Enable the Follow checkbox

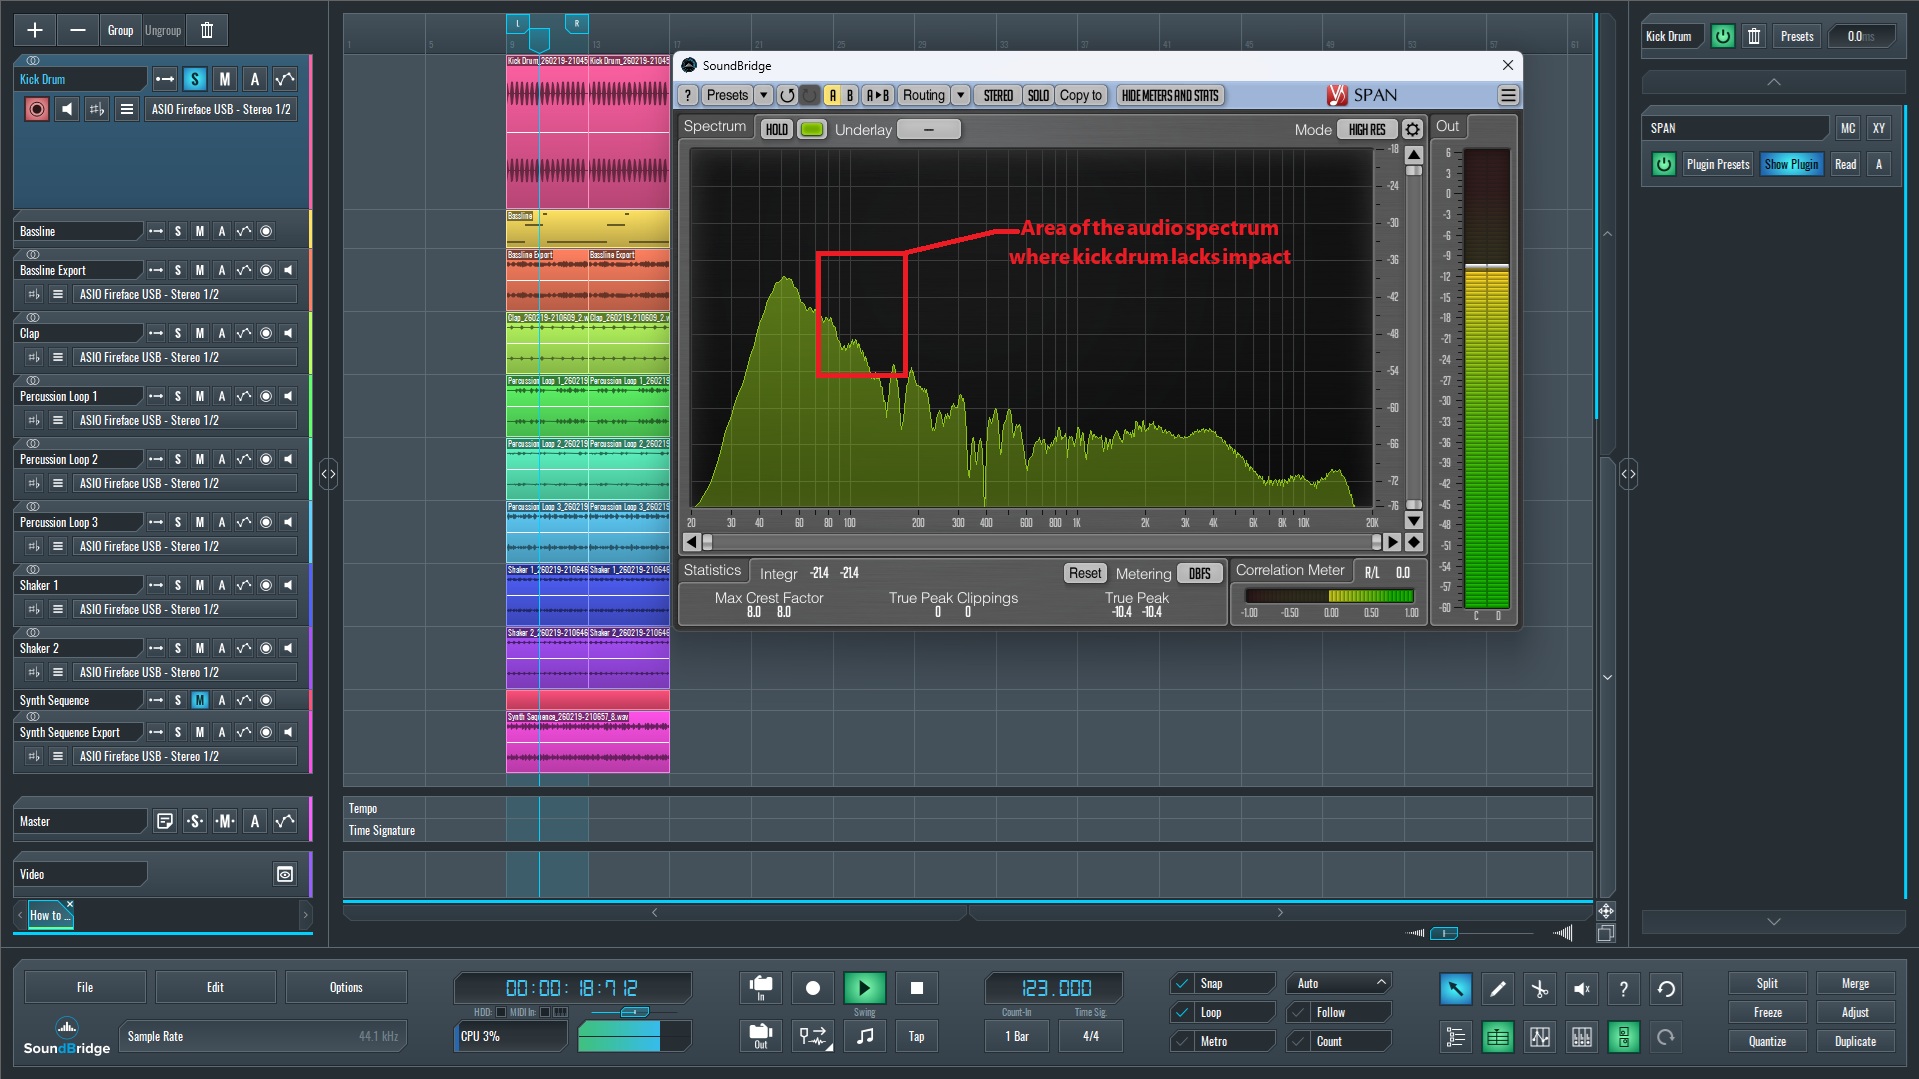pos(1299,1012)
